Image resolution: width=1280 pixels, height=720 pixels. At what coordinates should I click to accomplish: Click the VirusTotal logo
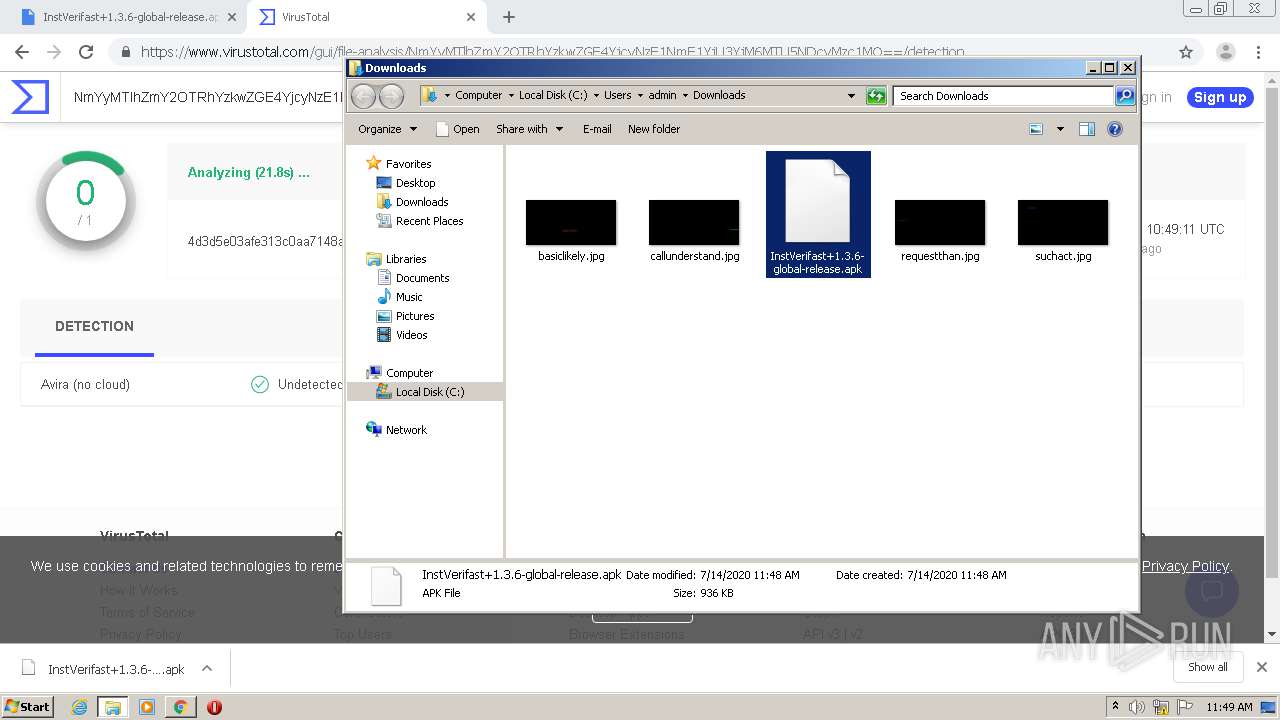pos(30,97)
